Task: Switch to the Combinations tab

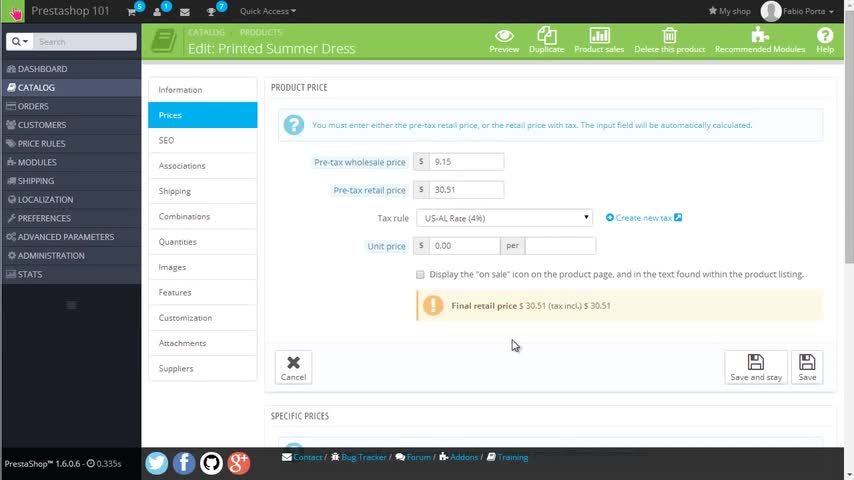Action: pyautogui.click(x=203, y=216)
